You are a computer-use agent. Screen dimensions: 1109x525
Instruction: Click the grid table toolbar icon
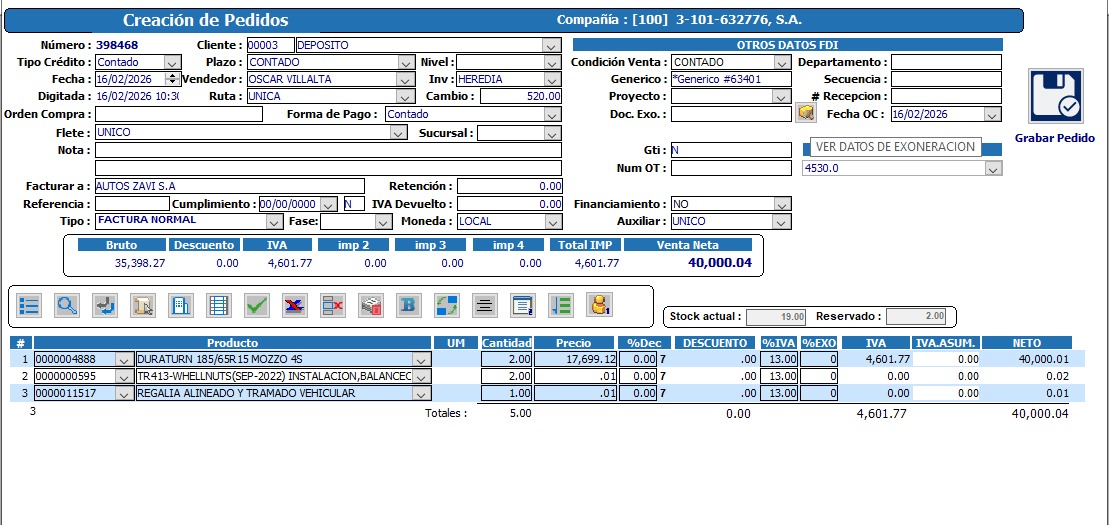tap(218, 305)
